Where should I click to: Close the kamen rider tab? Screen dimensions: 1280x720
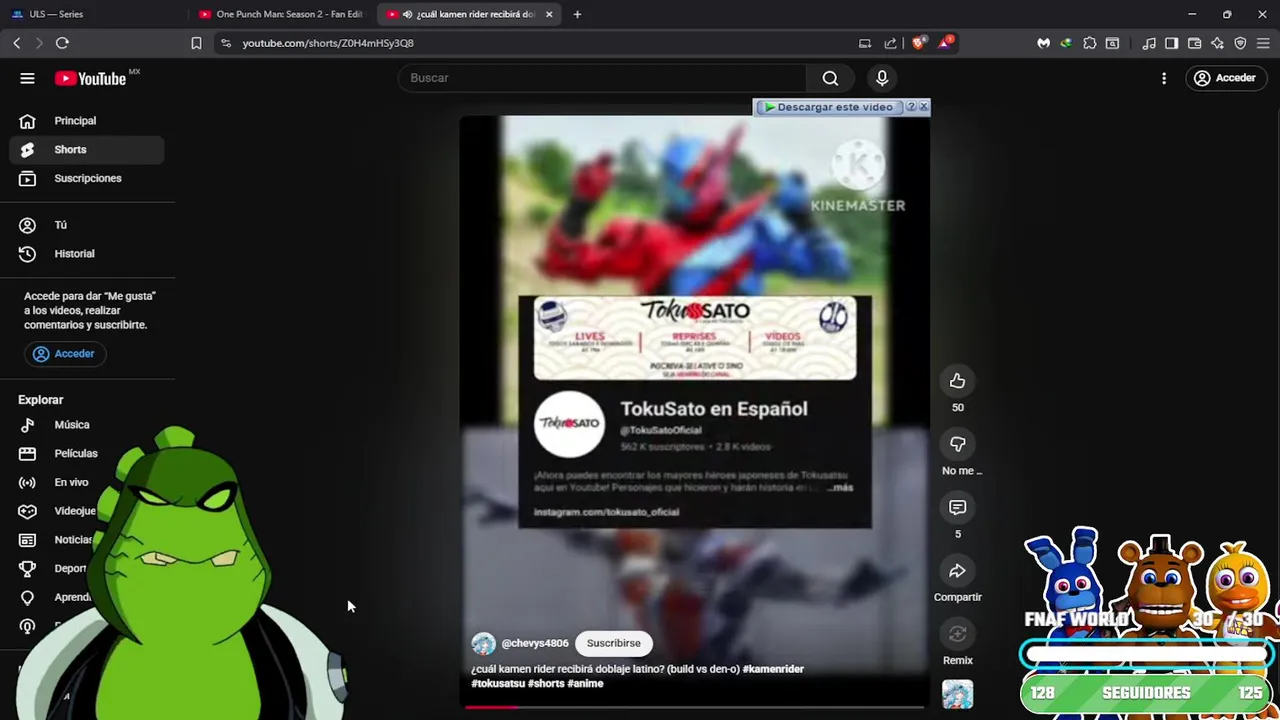pos(549,14)
